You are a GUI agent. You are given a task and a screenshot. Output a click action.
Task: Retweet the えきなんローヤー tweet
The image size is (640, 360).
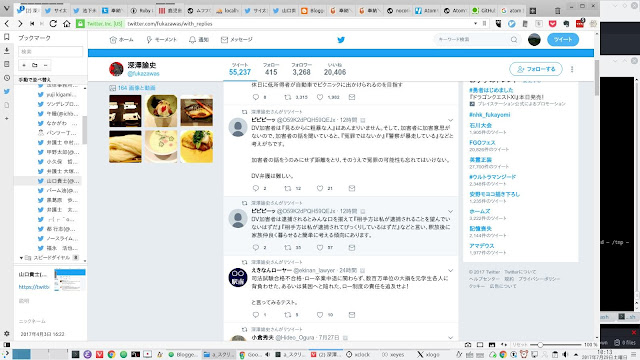288,315
